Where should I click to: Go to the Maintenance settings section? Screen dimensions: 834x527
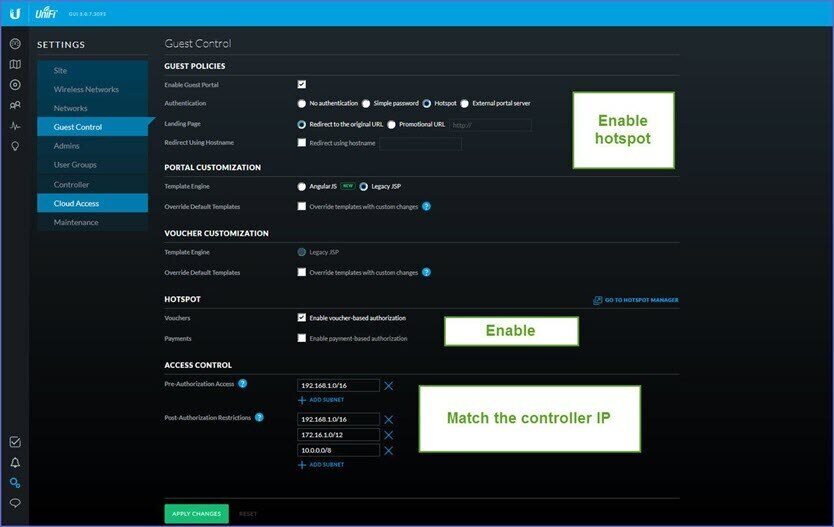point(76,222)
